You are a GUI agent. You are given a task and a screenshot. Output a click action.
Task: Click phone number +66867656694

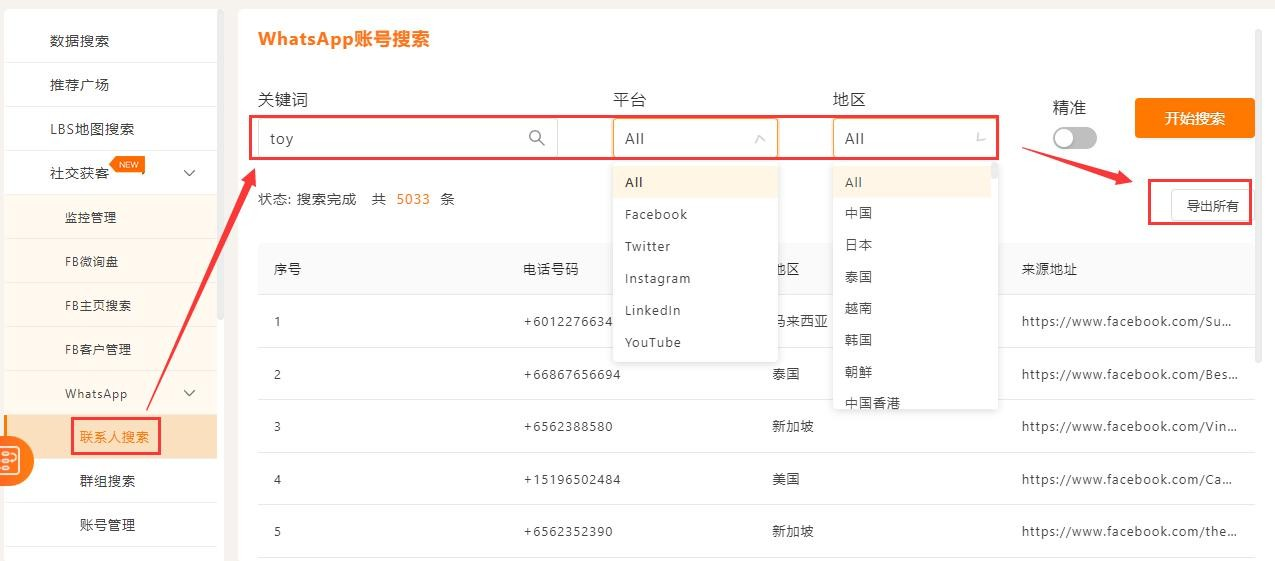571,374
